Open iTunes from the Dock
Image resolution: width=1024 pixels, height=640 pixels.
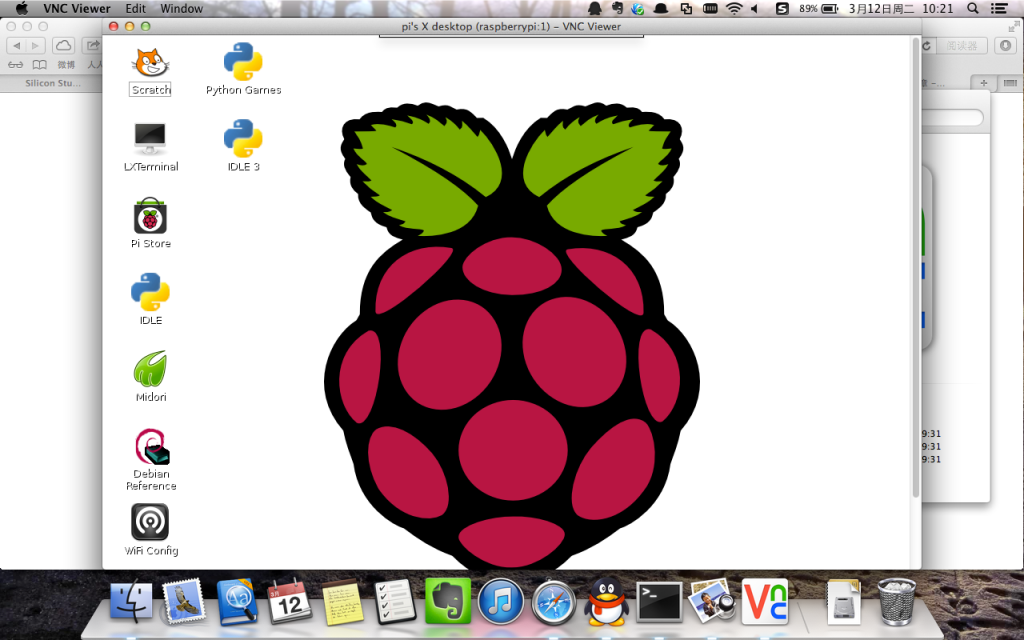click(500, 602)
